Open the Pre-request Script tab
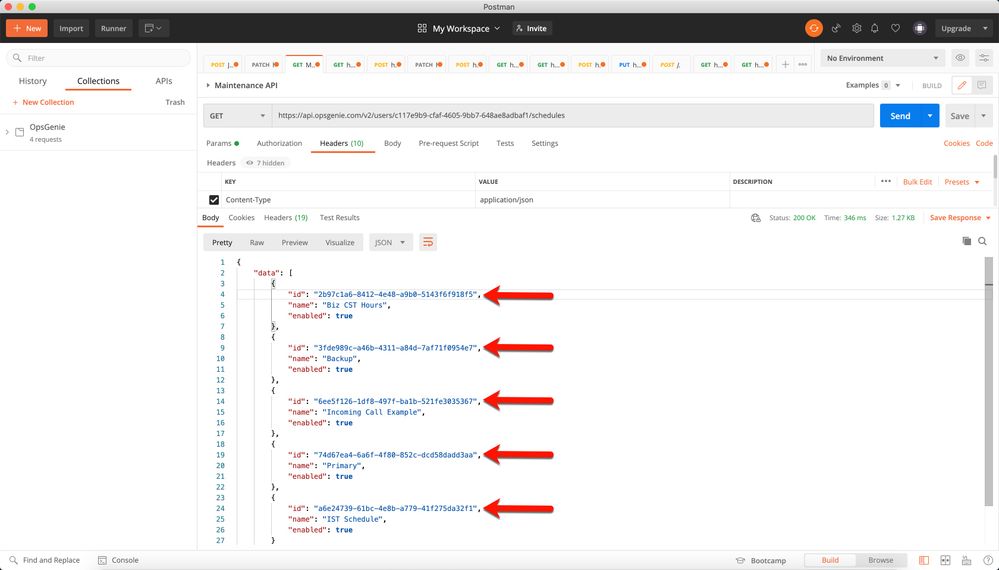This screenshot has width=999, height=570. [x=449, y=143]
